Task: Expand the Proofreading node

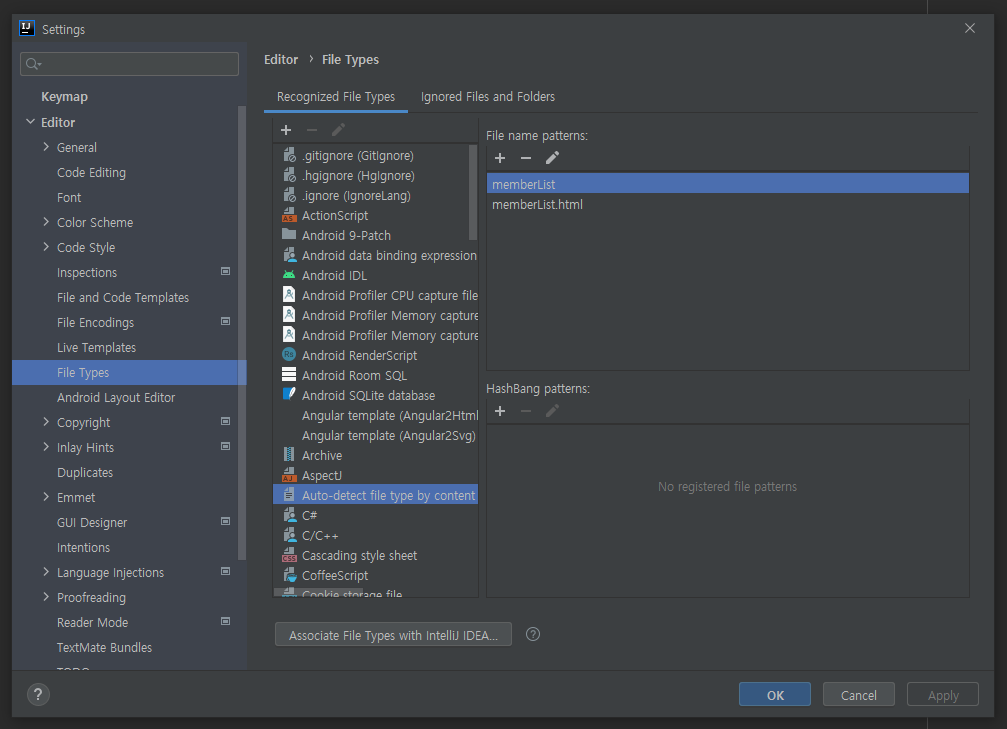Action: (46, 597)
